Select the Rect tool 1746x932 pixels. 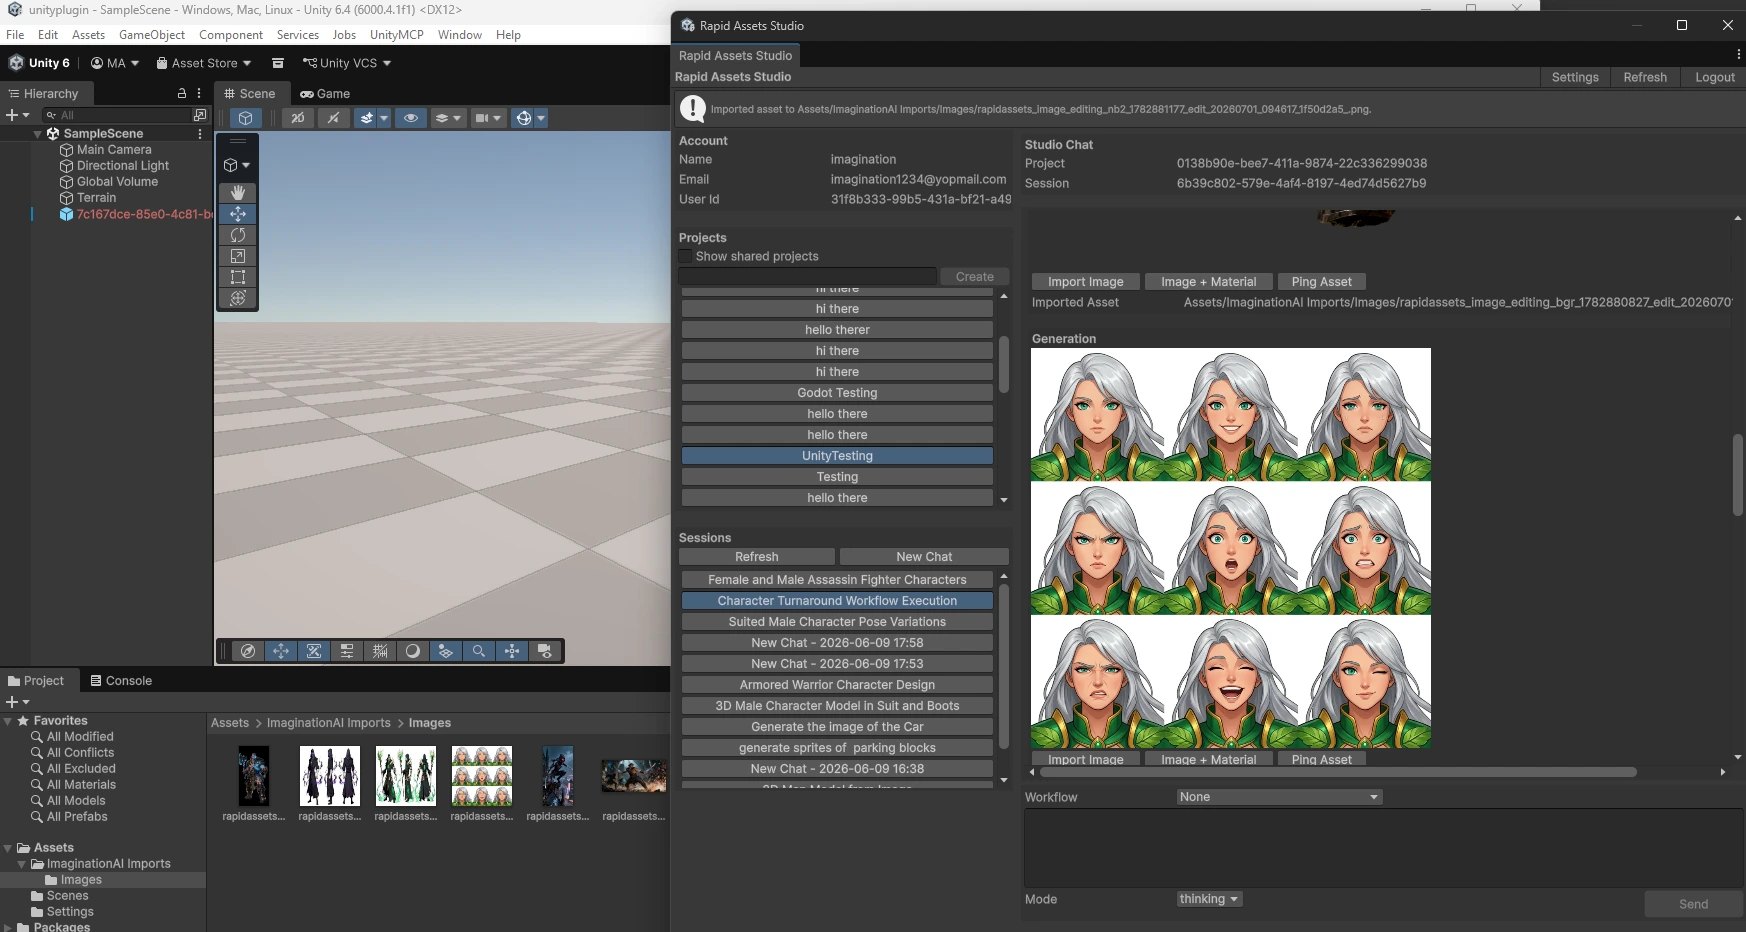click(238, 276)
